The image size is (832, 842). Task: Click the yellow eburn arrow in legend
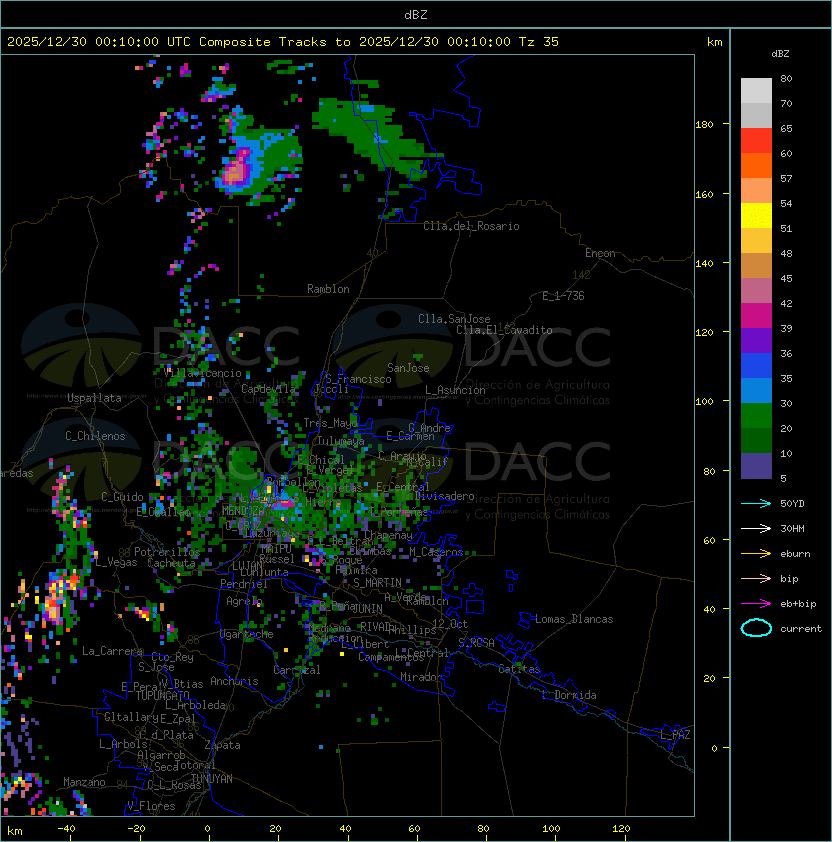(x=756, y=553)
